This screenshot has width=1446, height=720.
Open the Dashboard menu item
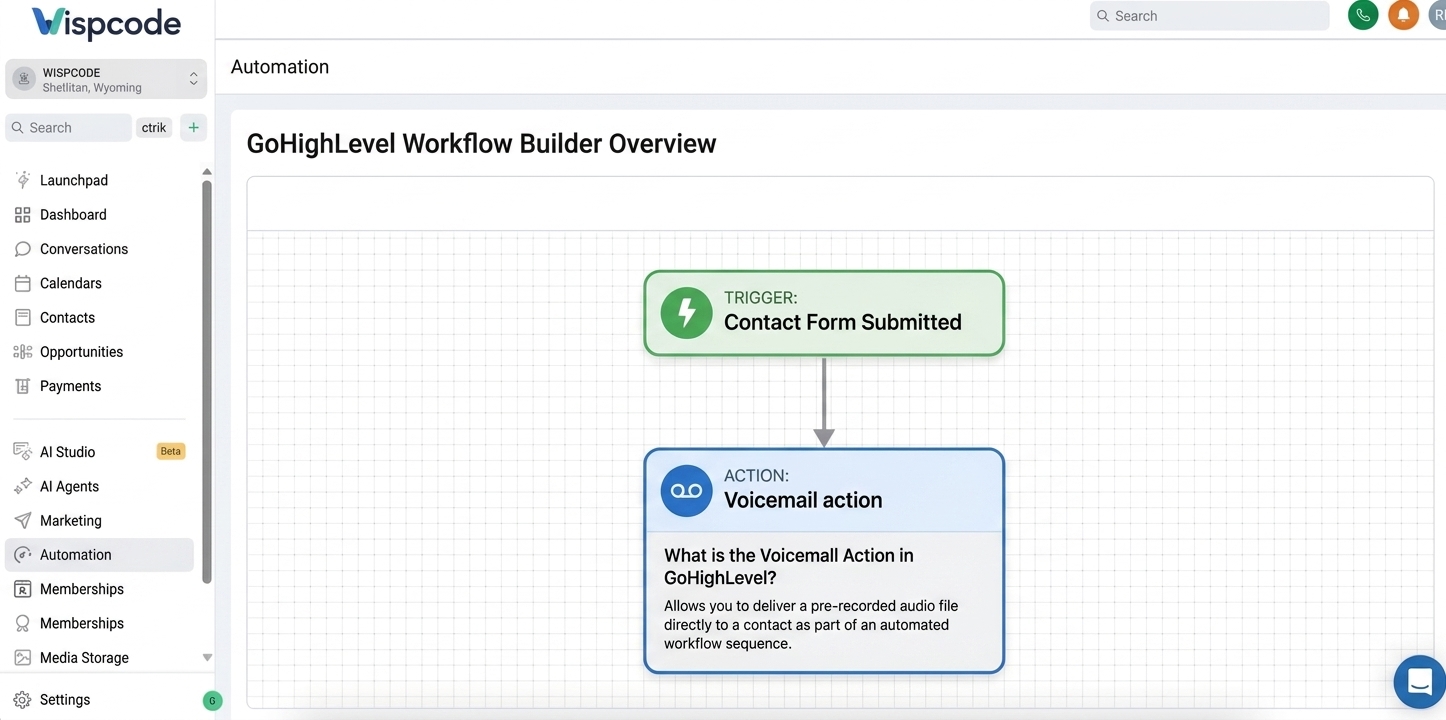pos(73,214)
